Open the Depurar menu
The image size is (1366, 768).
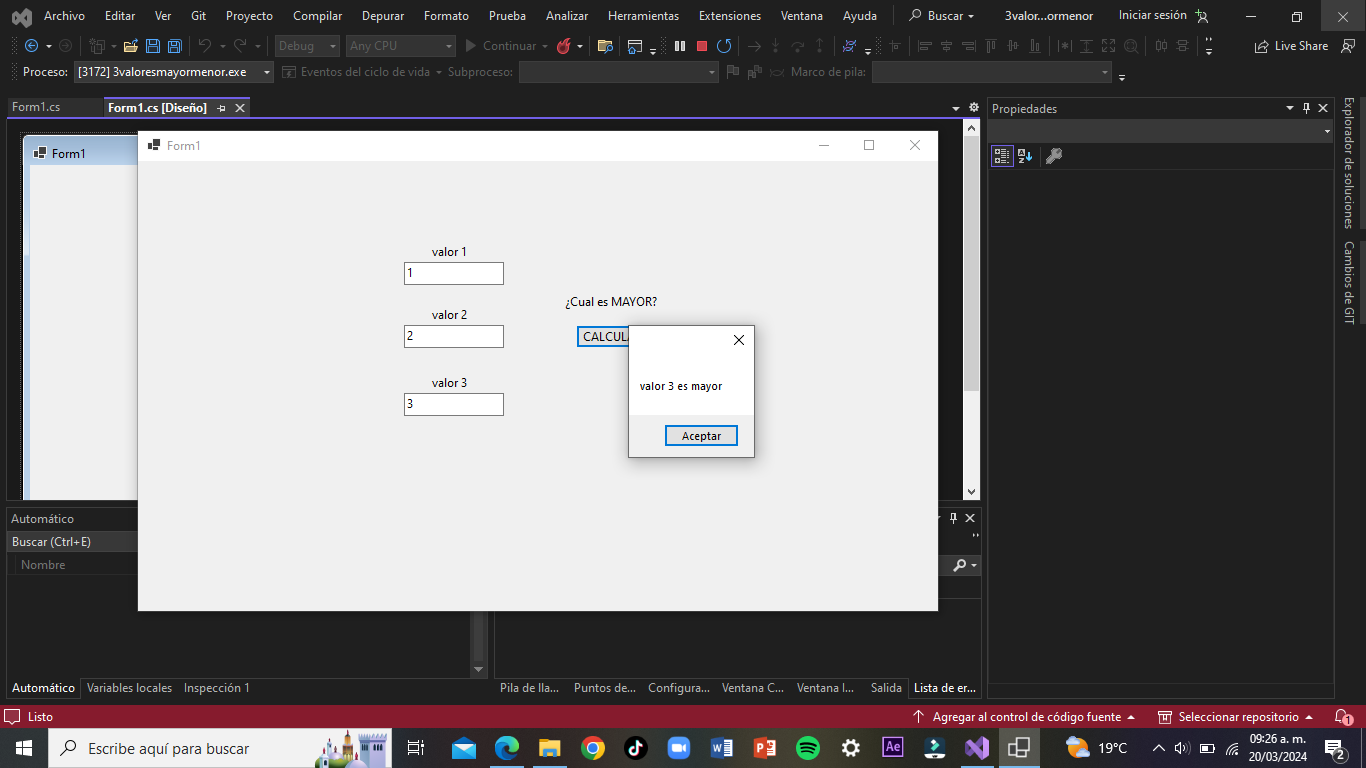pyautogui.click(x=383, y=16)
